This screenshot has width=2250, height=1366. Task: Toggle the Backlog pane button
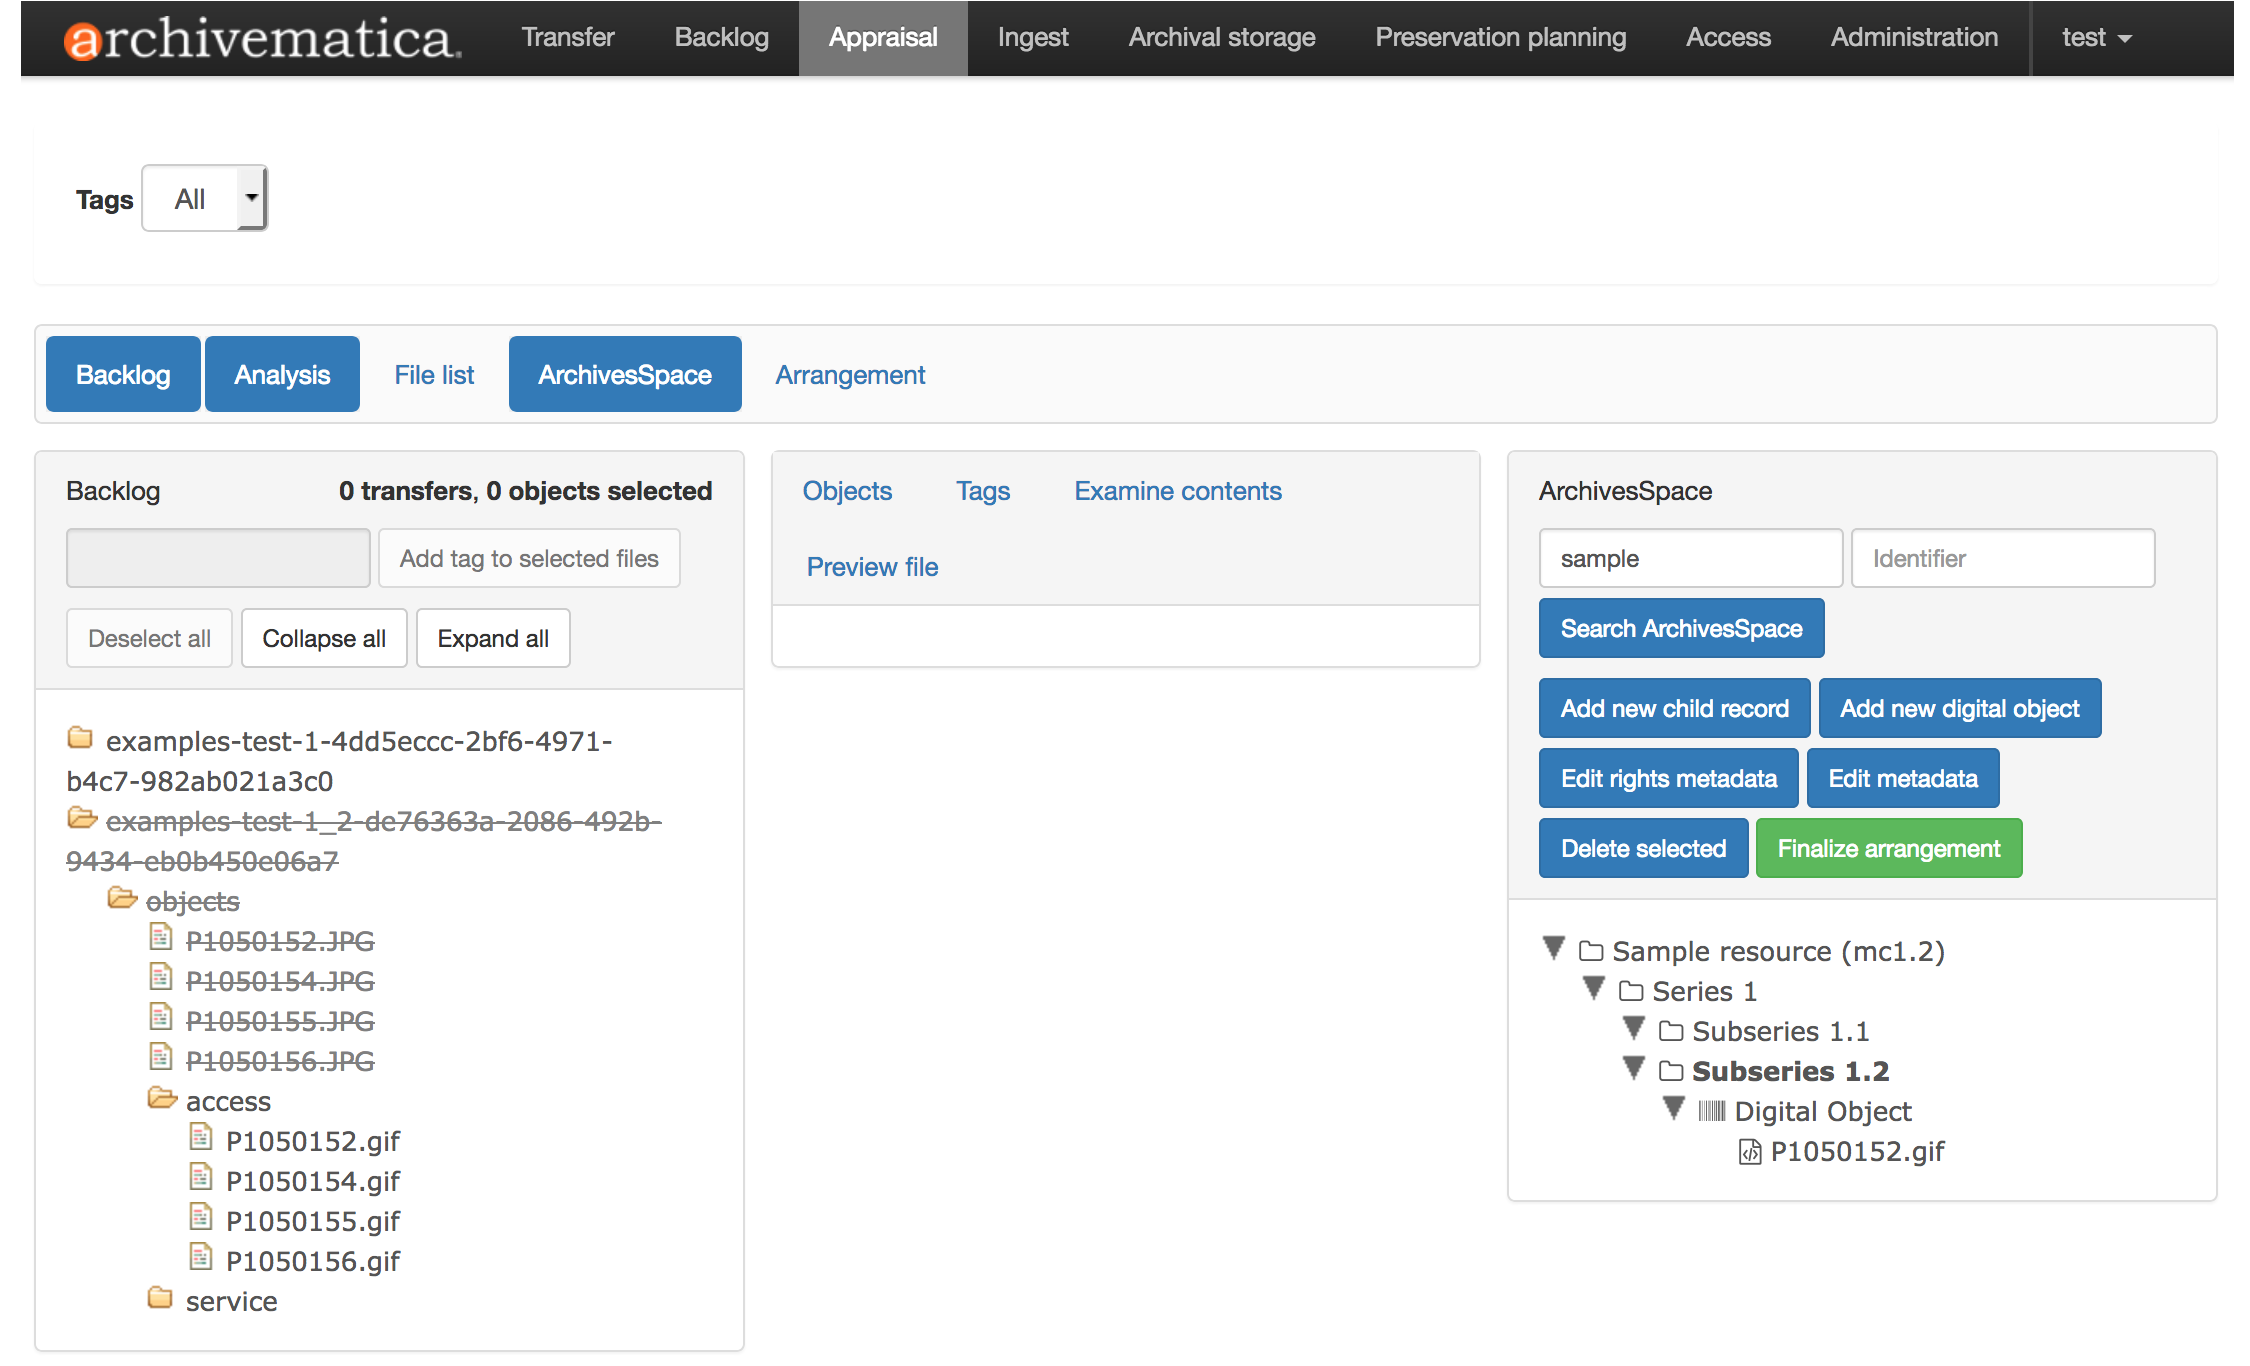(x=123, y=375)
